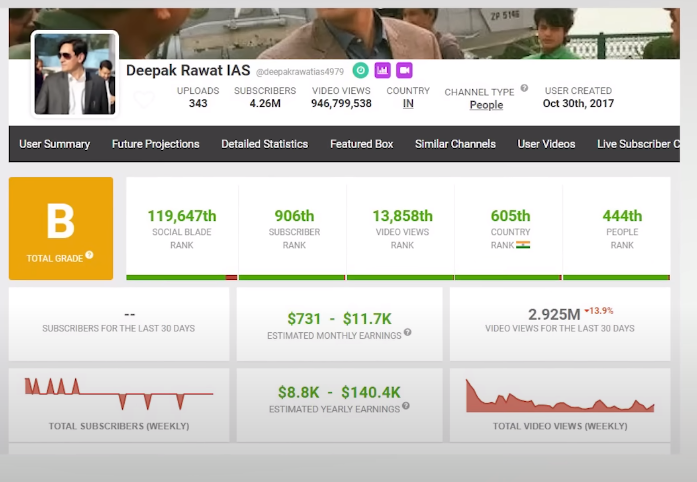
Task: Click the Channel Type help question mark
Action: tap(525, 88)
